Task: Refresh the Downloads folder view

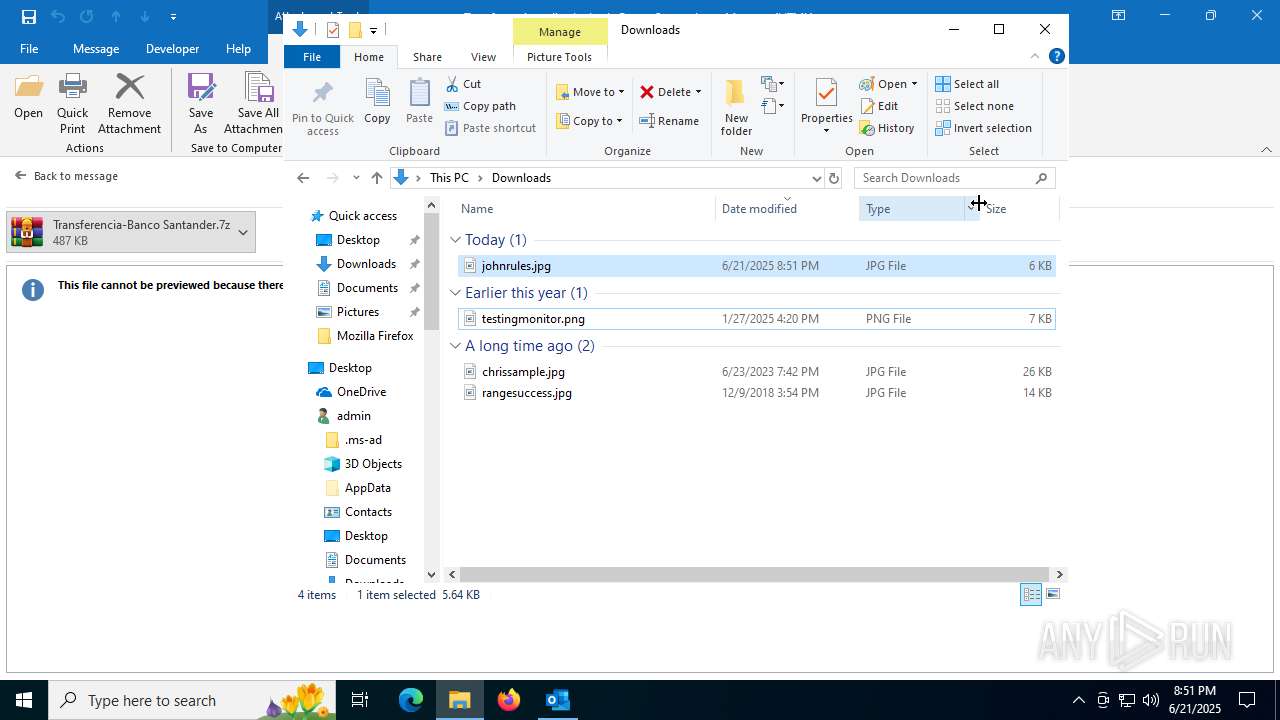Action: coord(834,178)
